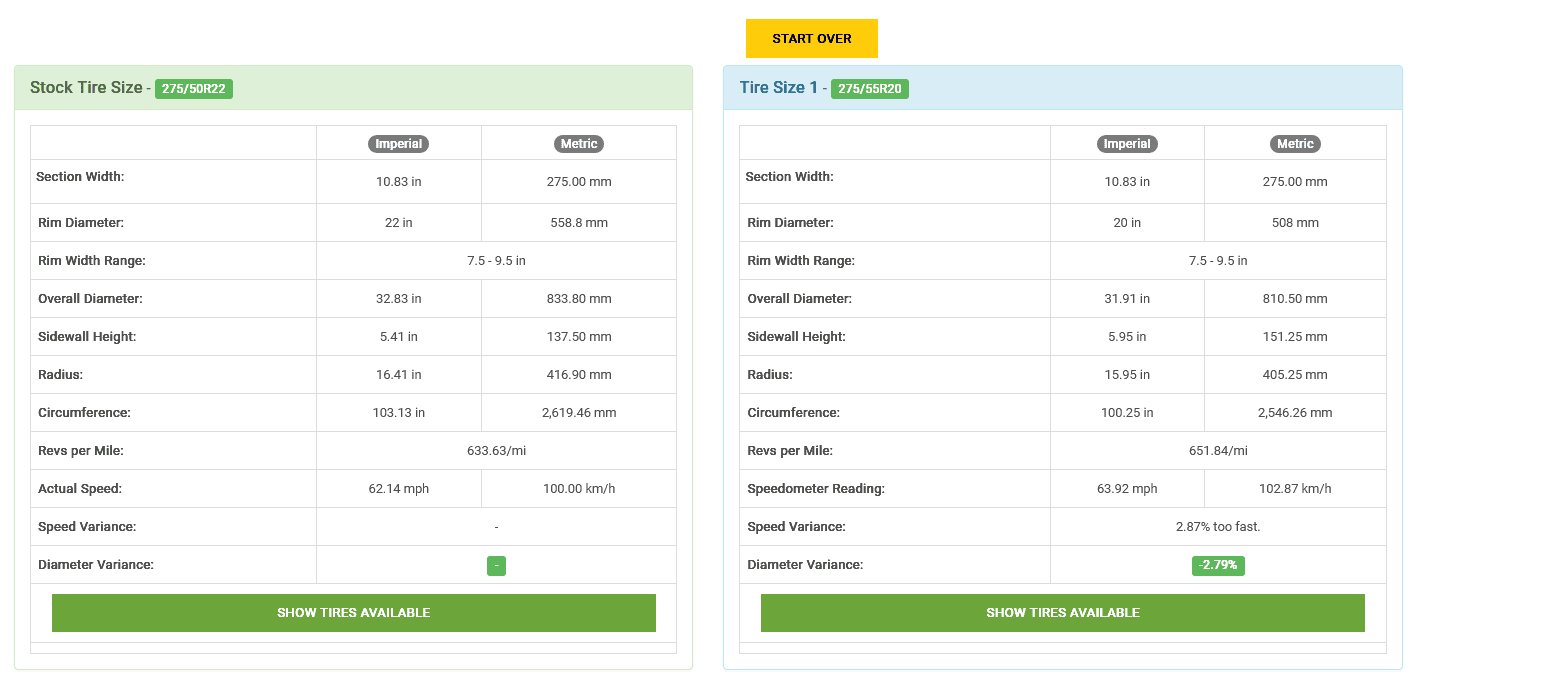Image resolution: width=1548 pixels, height=690 pixels.
Task: Click Section Width label in Stock Tire table
Action: coord(80,177)
